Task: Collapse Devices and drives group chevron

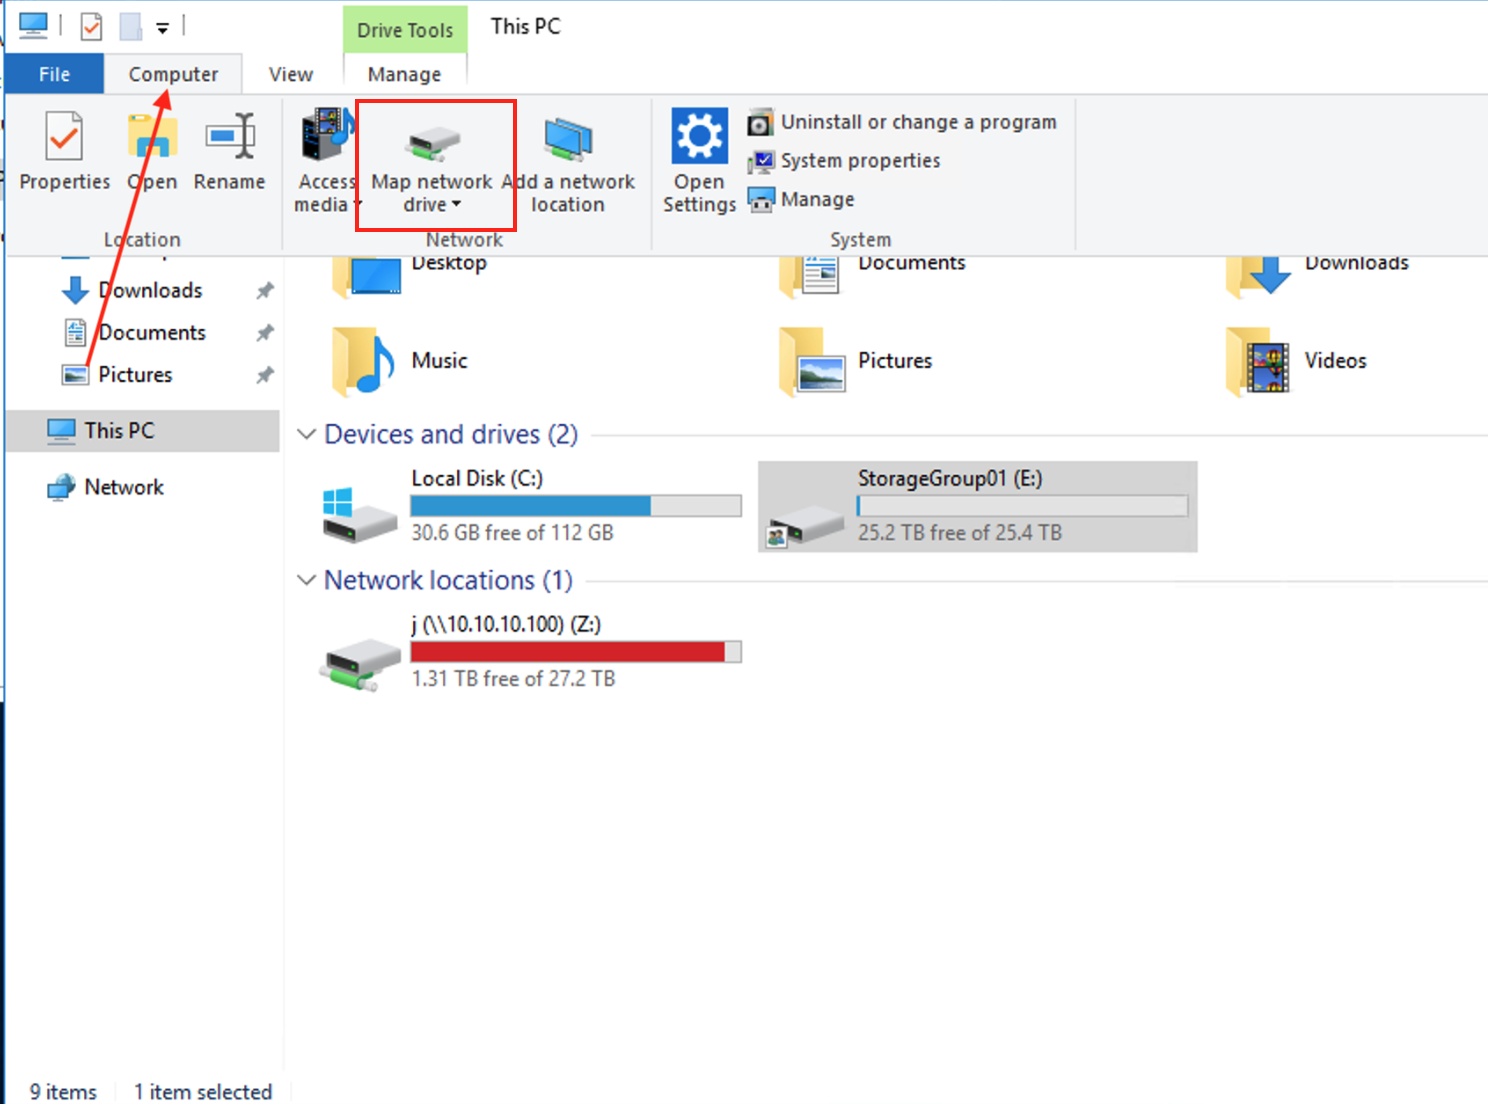Action: (x=307, y=435)
